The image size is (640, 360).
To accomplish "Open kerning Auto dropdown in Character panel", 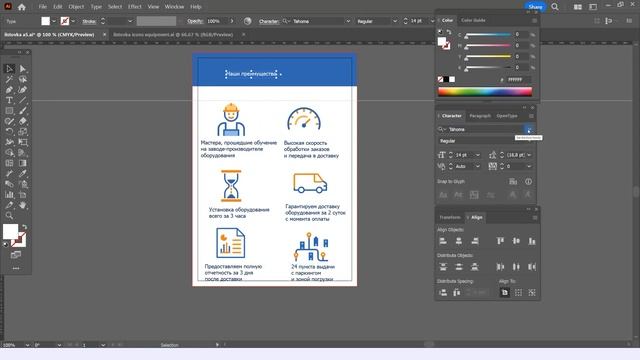I will 478,167.
